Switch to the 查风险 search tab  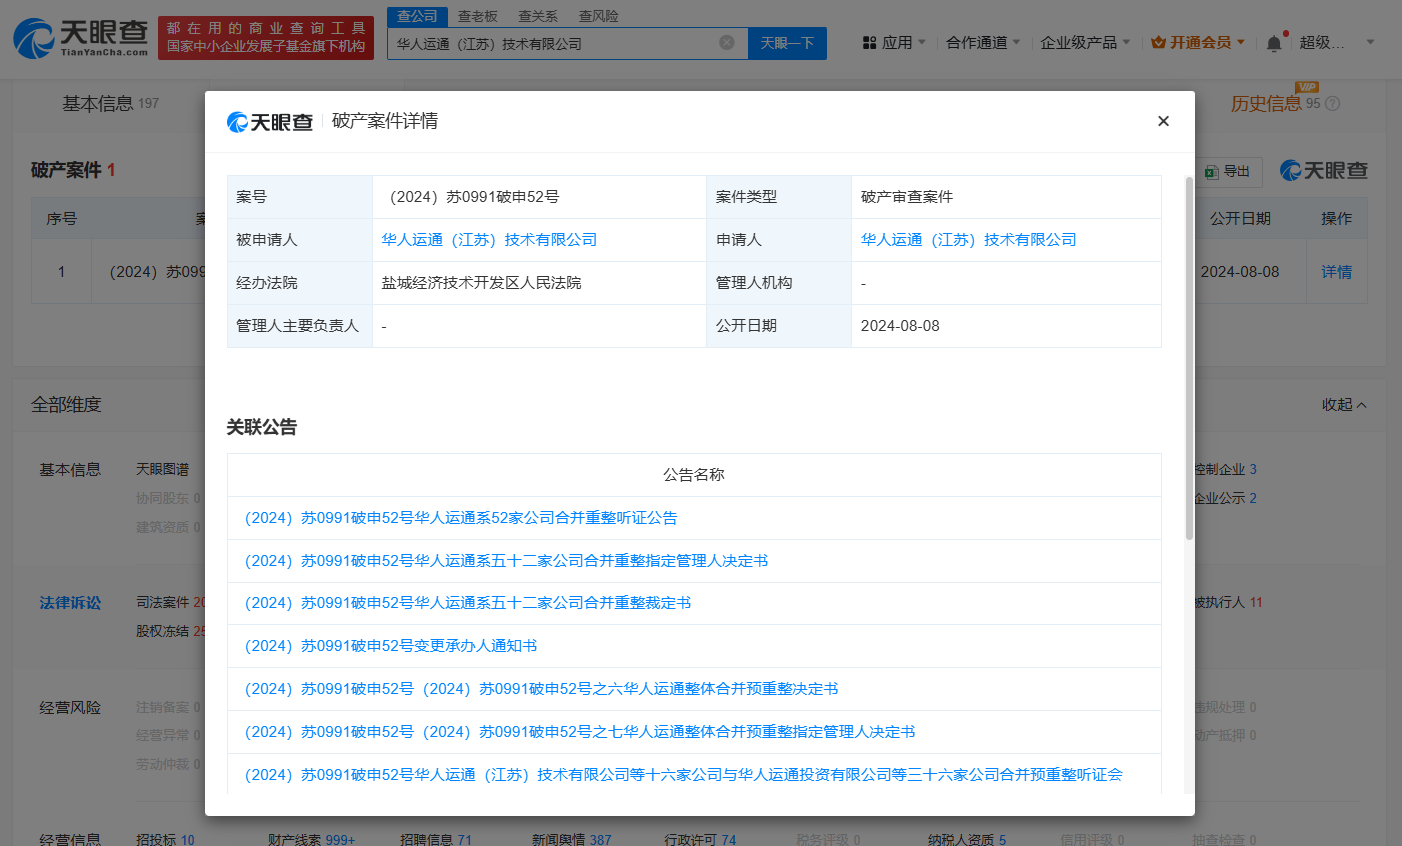(x=598, y=16)
